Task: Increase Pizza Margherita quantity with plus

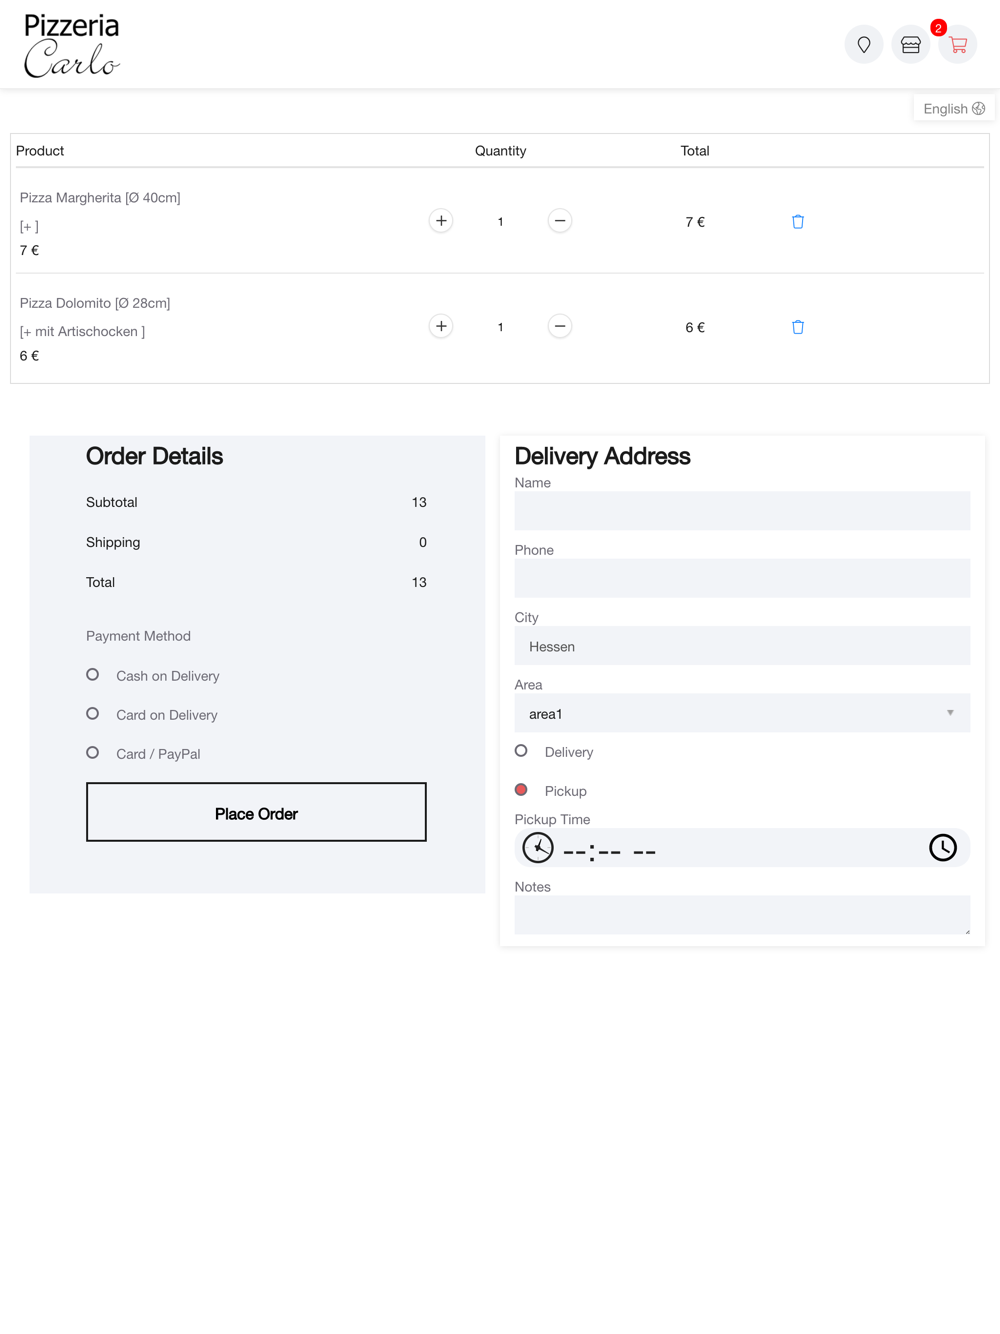Action: coord(441,221)
